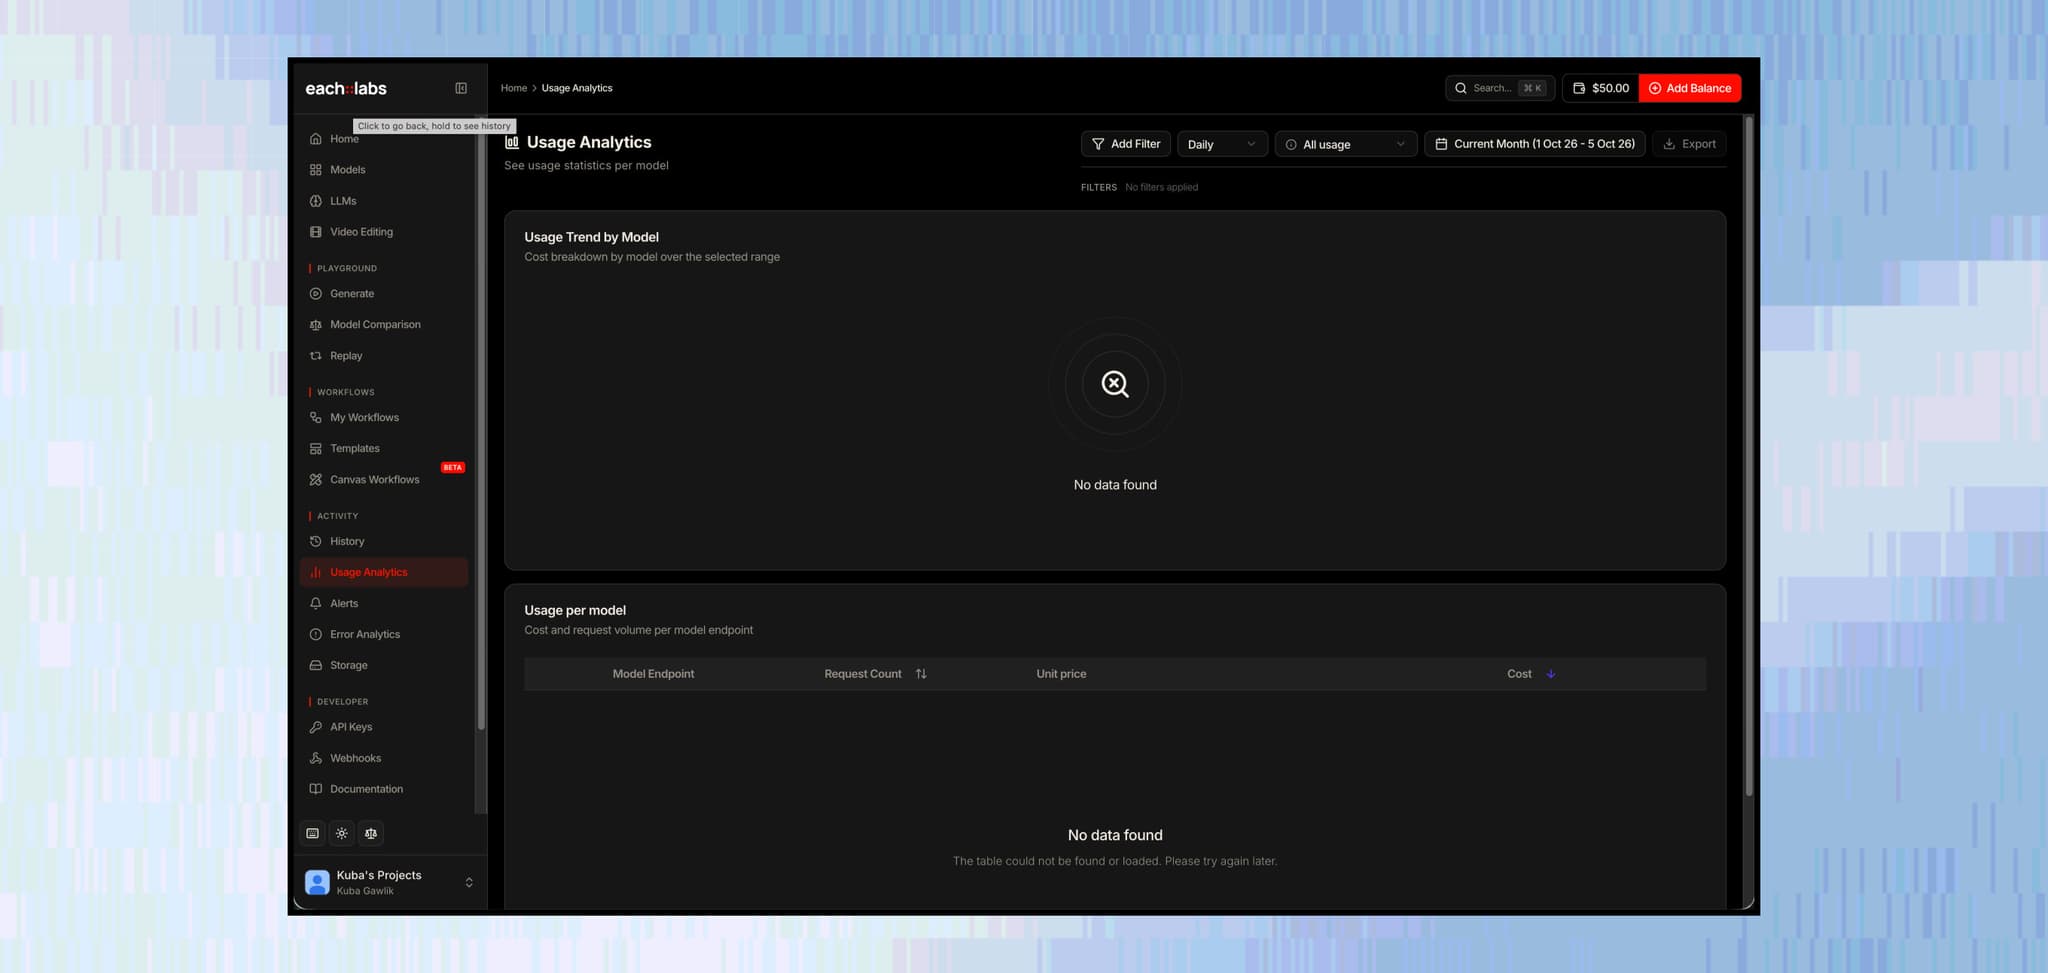Open the Generate playground

coord(384,294)
